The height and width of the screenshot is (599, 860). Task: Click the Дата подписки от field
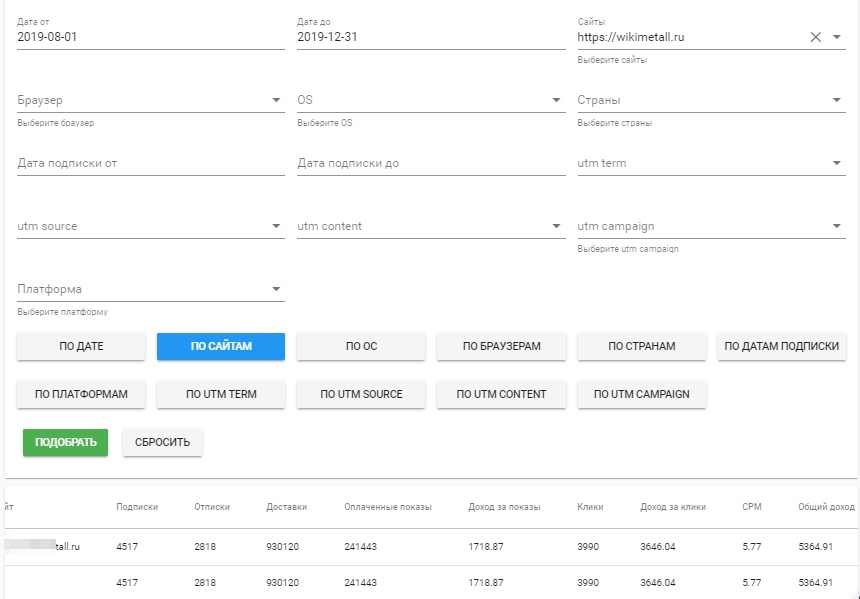[x=150, y=163]
